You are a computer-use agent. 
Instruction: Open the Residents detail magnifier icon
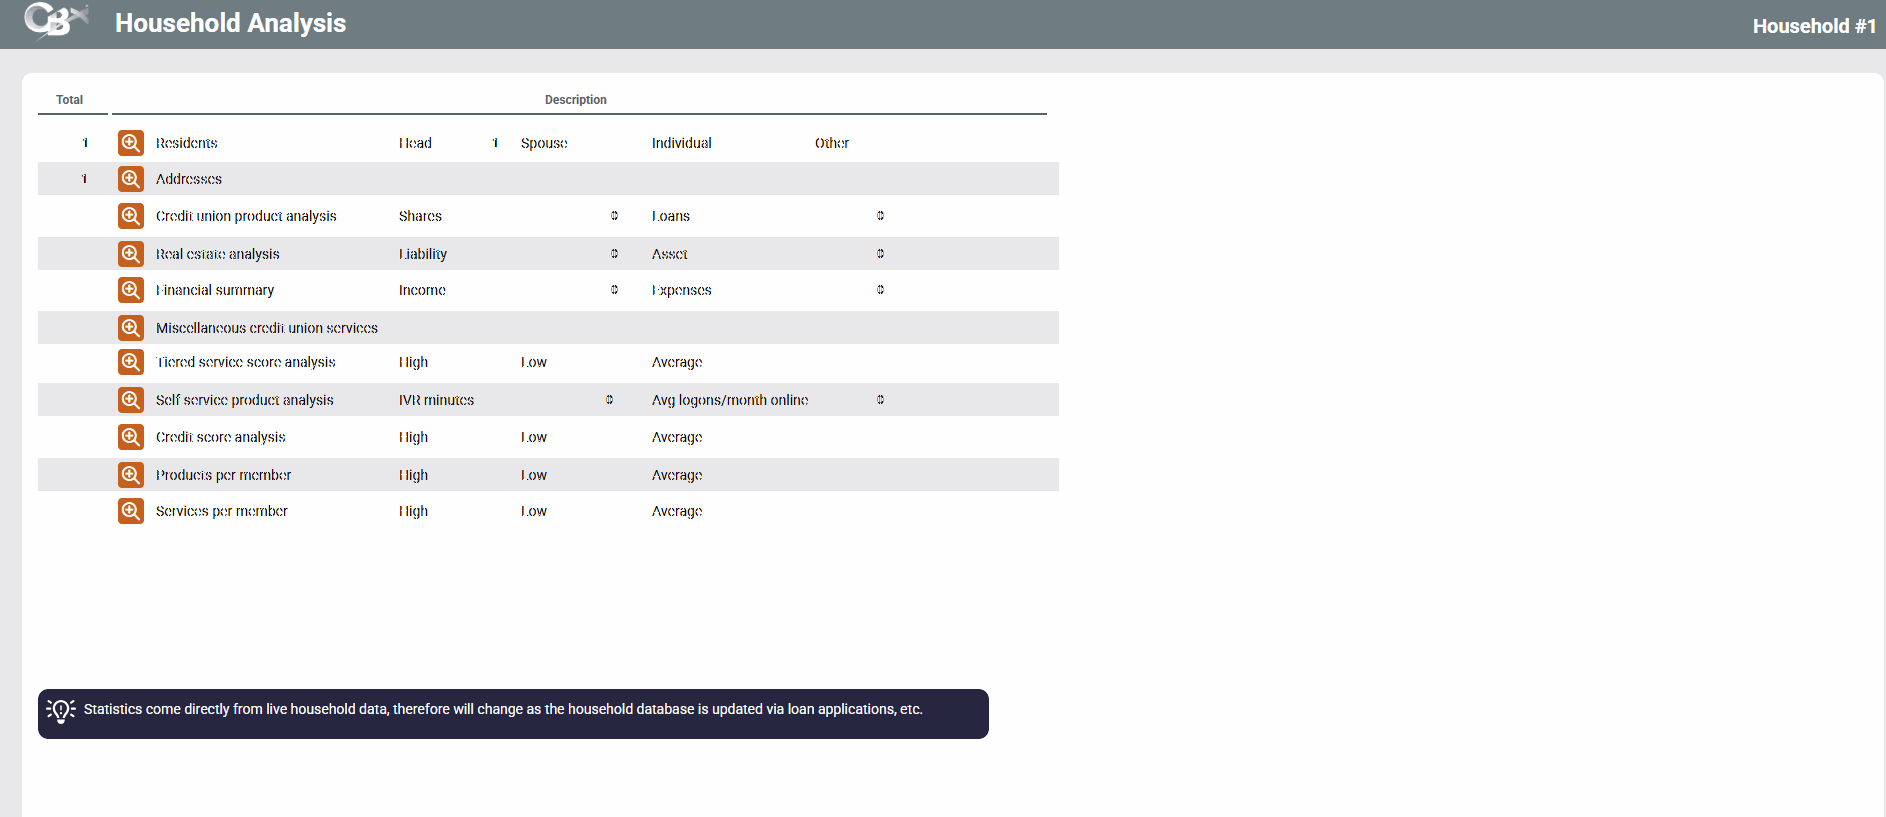pos(131,143)
